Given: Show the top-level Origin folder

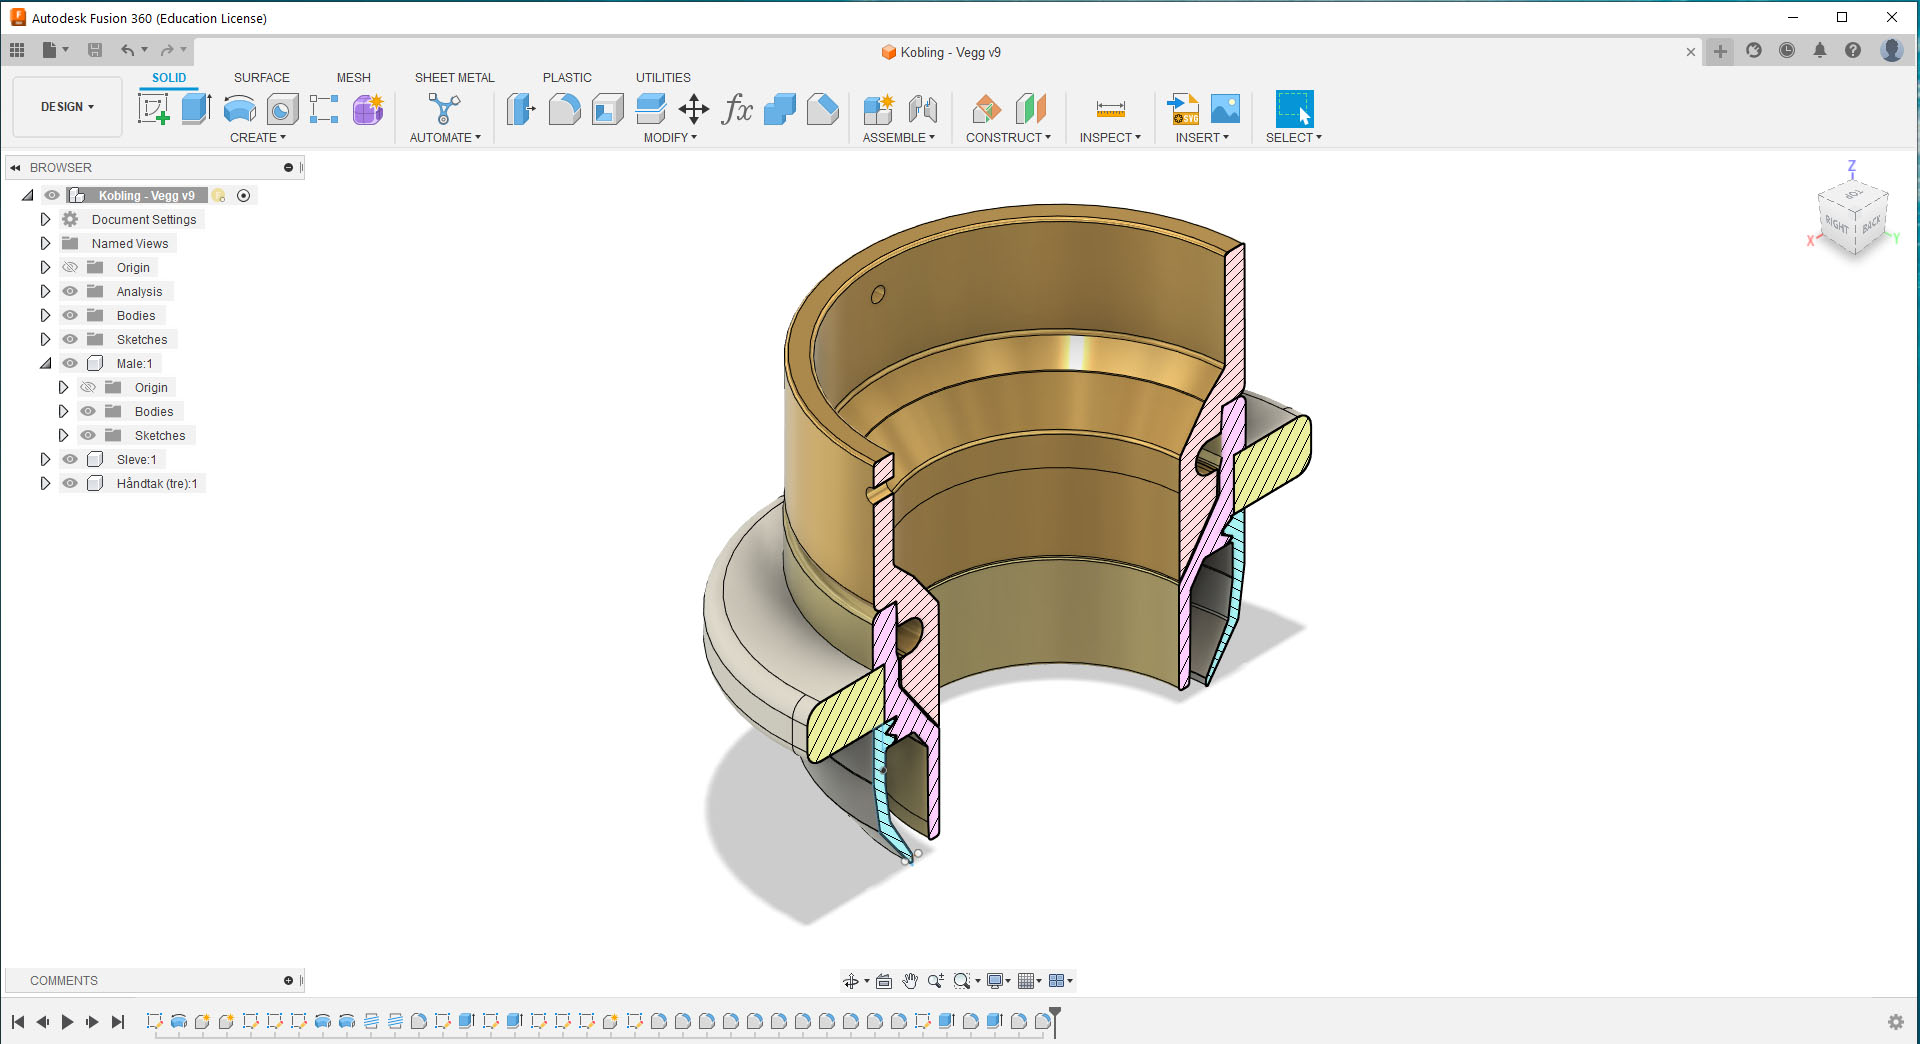Looking at the screenshot, I should [70, 267].
